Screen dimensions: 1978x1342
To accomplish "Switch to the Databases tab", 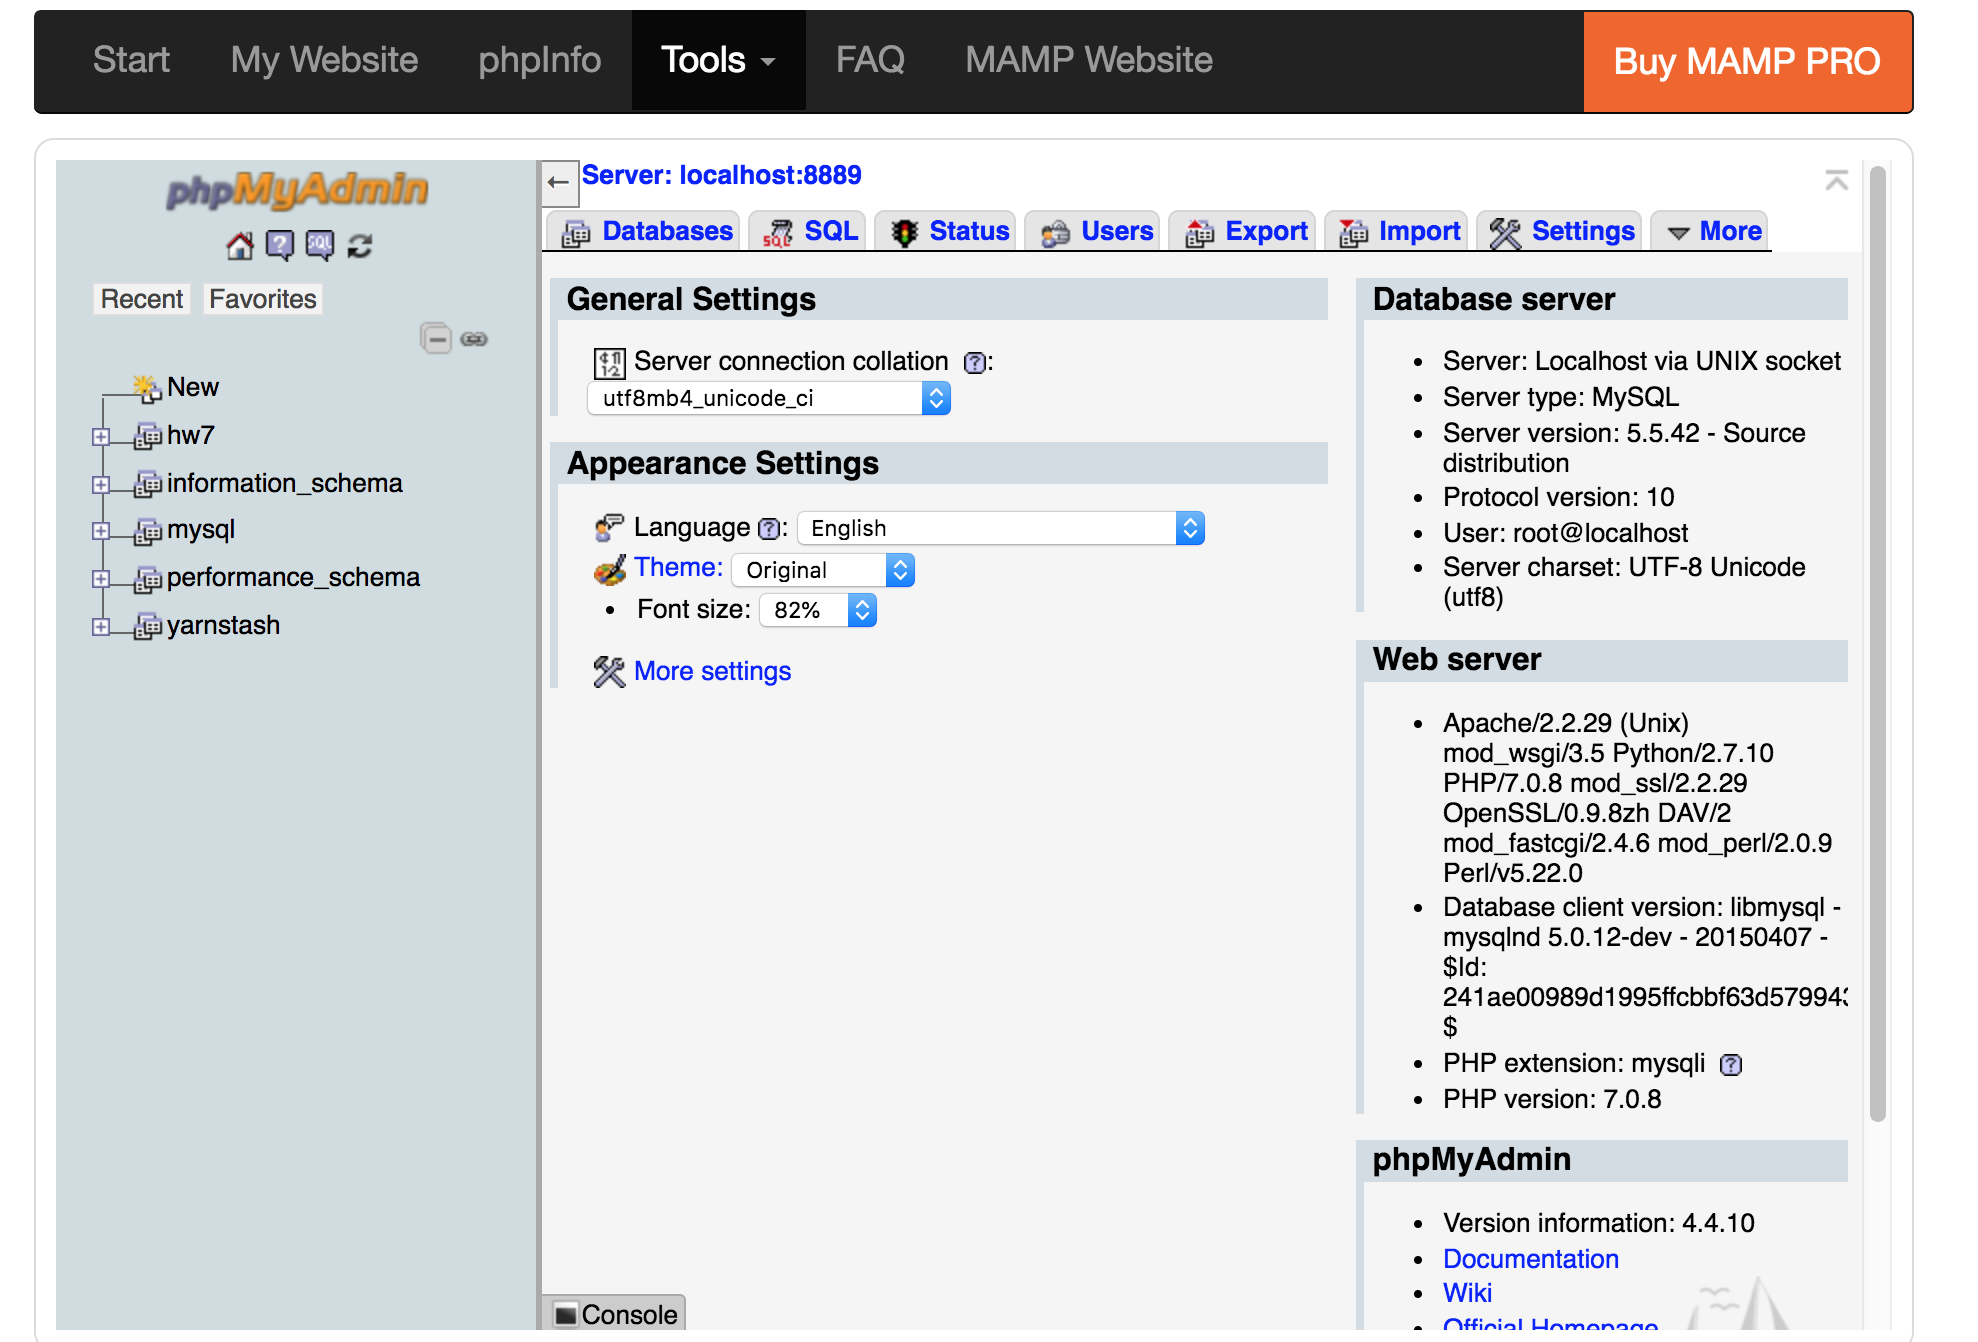I will [x=647, y=232].
